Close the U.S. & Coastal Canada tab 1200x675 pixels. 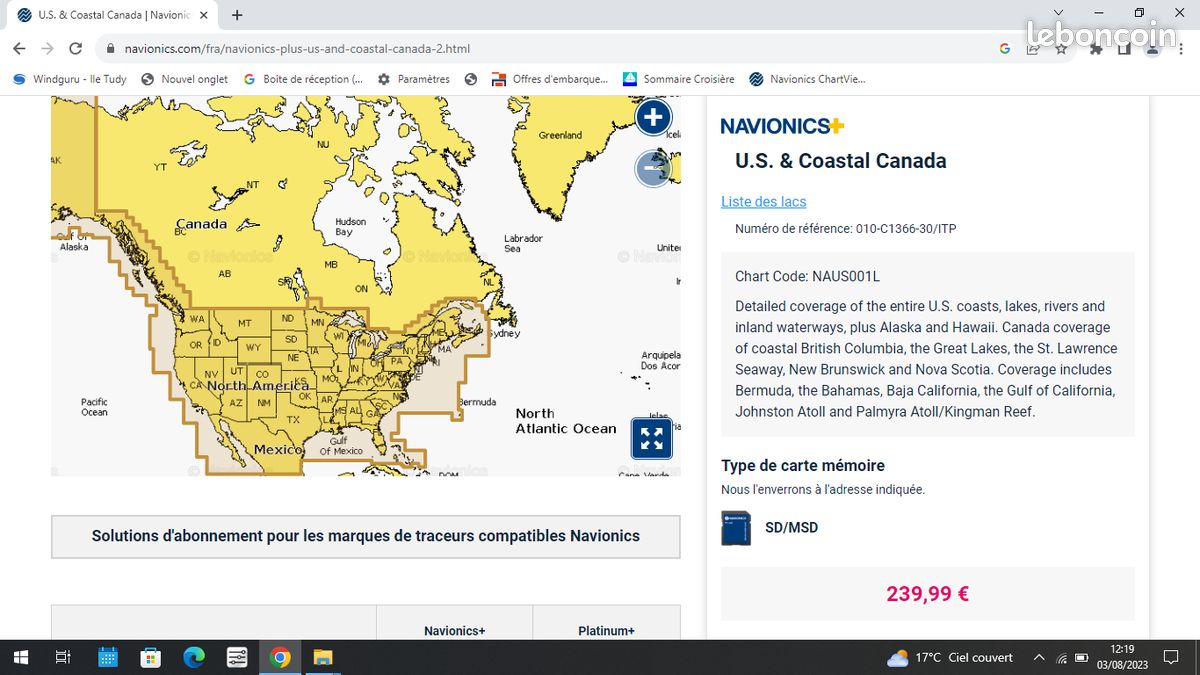203,15
